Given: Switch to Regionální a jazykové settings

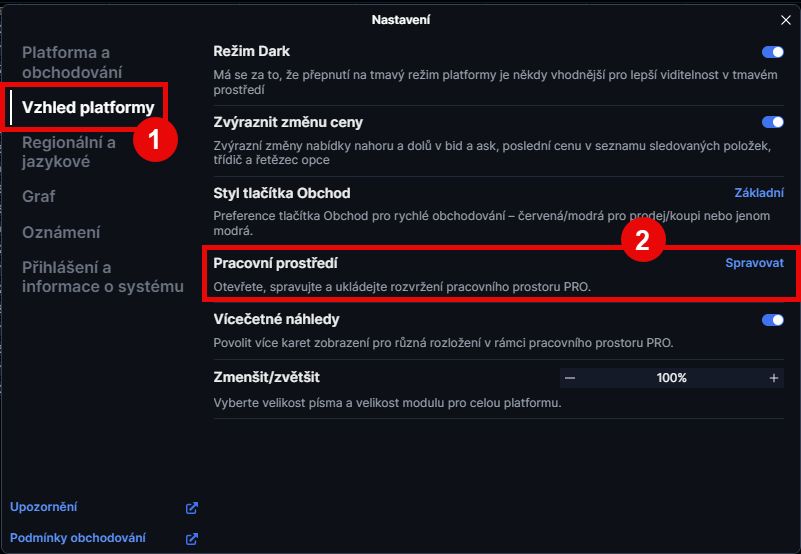Looking at the screenshot, I should point(69,152).
